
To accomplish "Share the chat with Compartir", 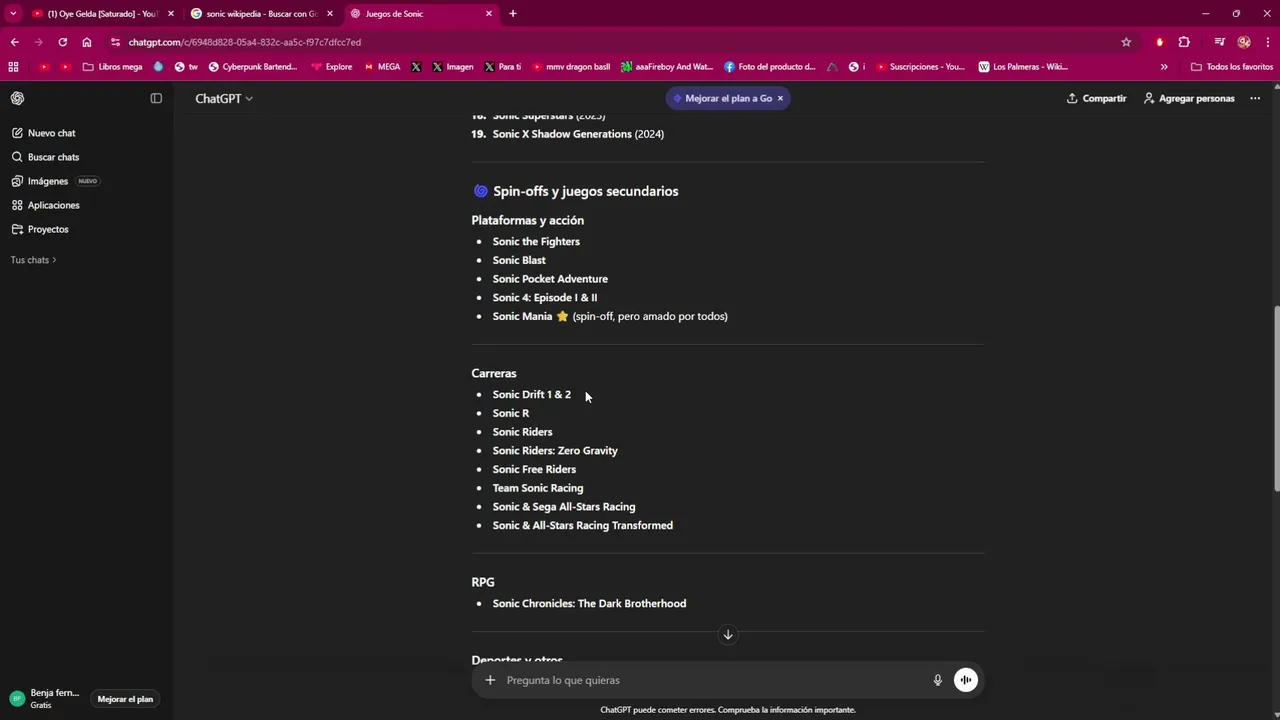I will point(1096,98).
